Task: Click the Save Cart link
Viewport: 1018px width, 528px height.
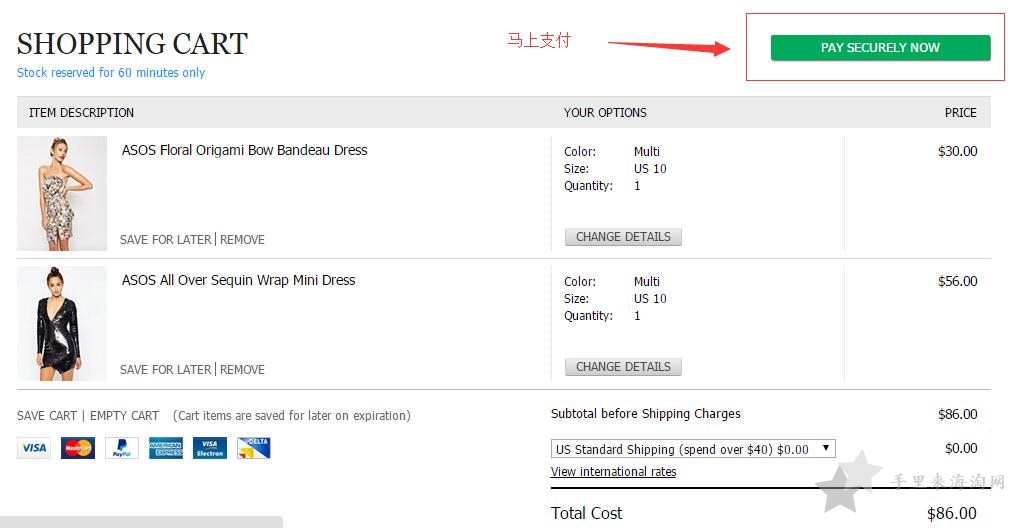Action: (x=47, y=416)
